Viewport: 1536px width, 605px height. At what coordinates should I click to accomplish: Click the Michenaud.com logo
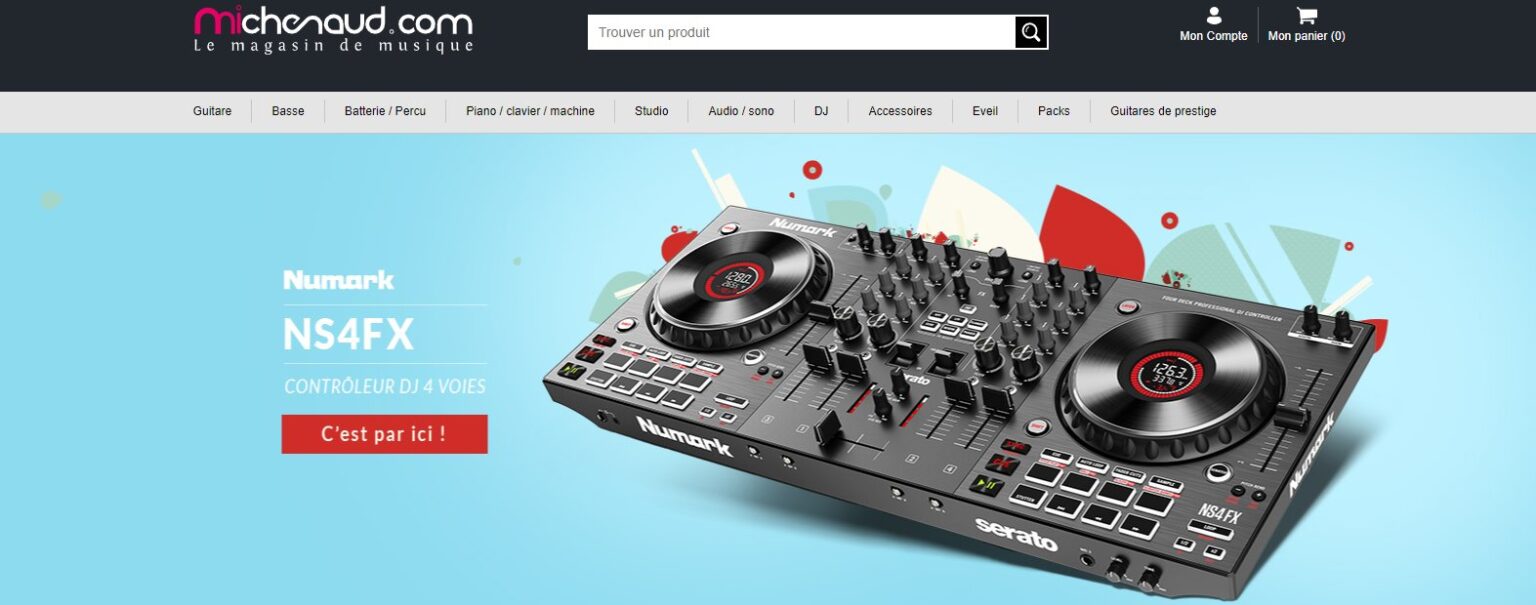coord(334,31)
